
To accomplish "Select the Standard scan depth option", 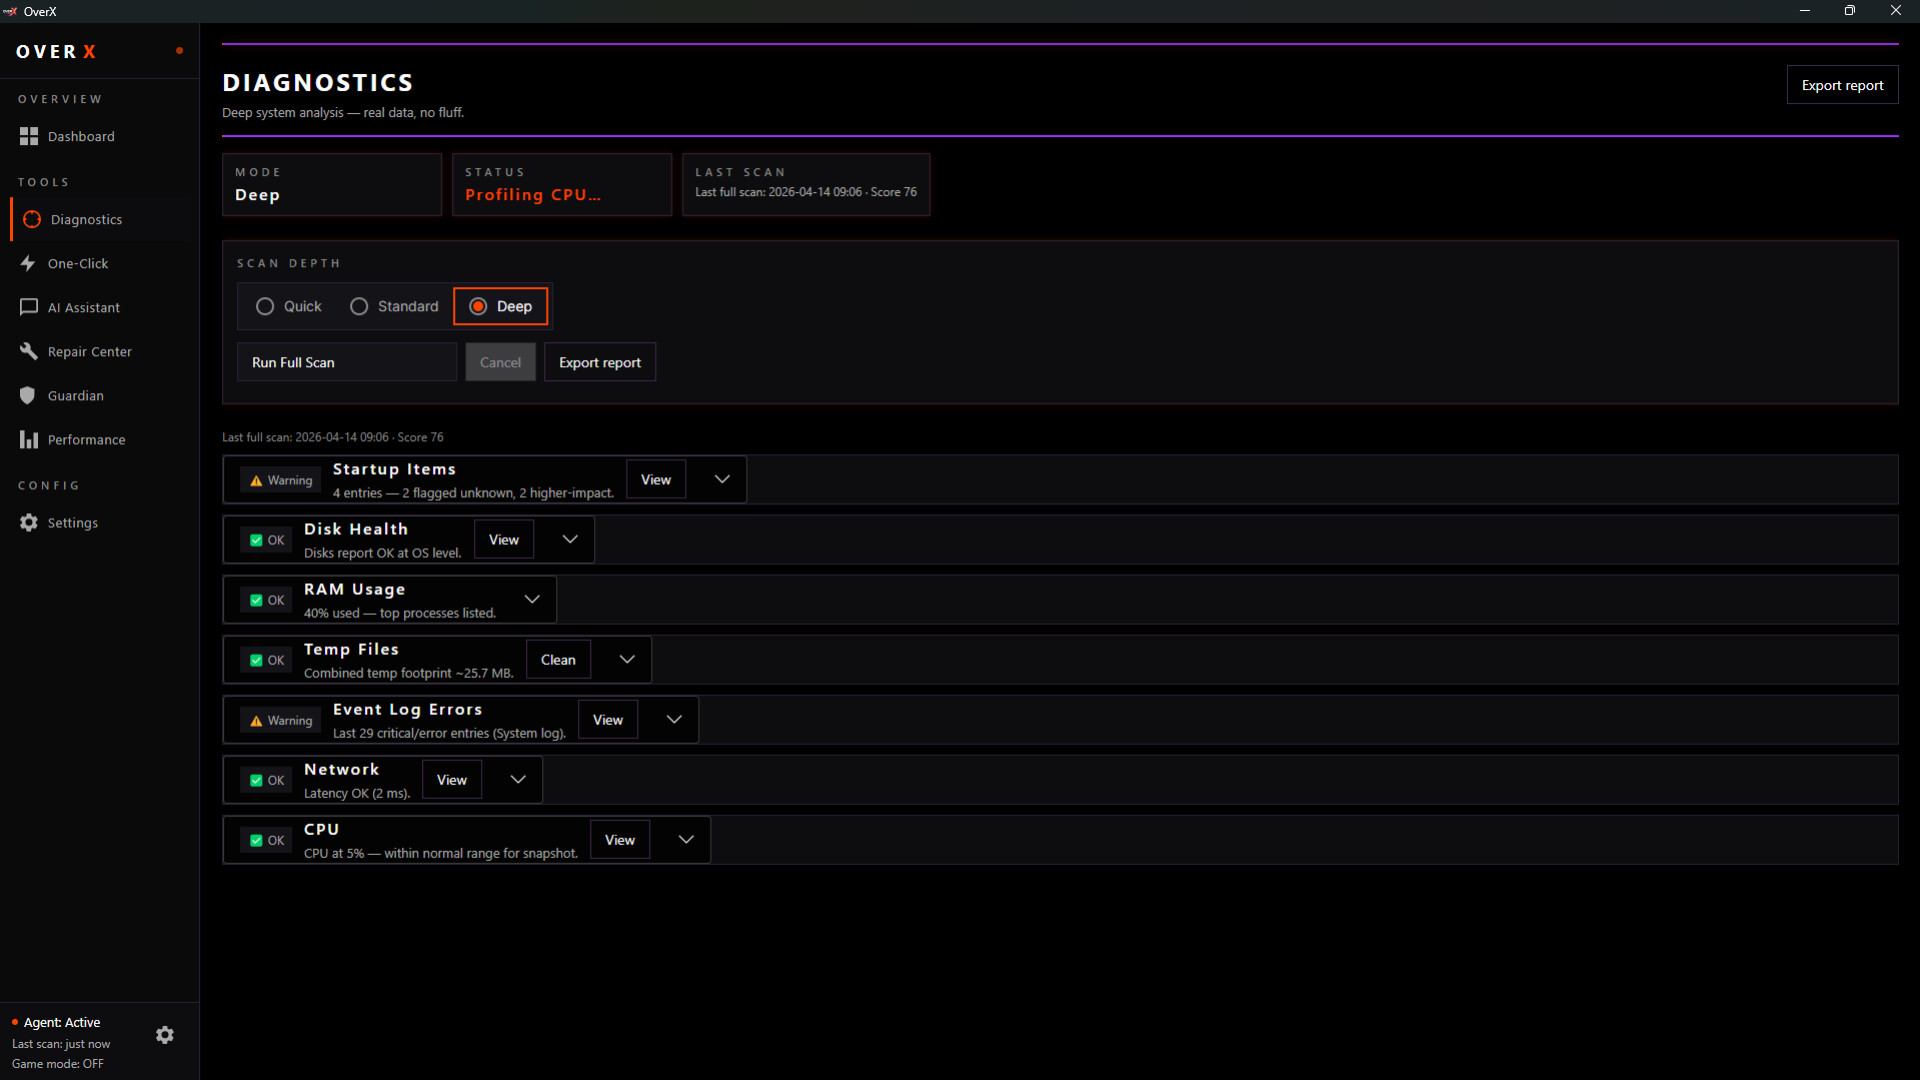I will (x=359, y=306).
